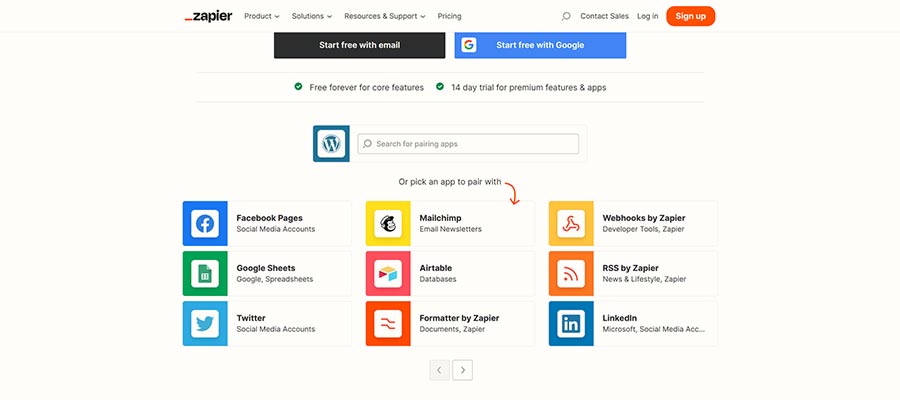The image size is (900, 400).
Task: Select the Airtable app icon
Action: pos(388,273)
